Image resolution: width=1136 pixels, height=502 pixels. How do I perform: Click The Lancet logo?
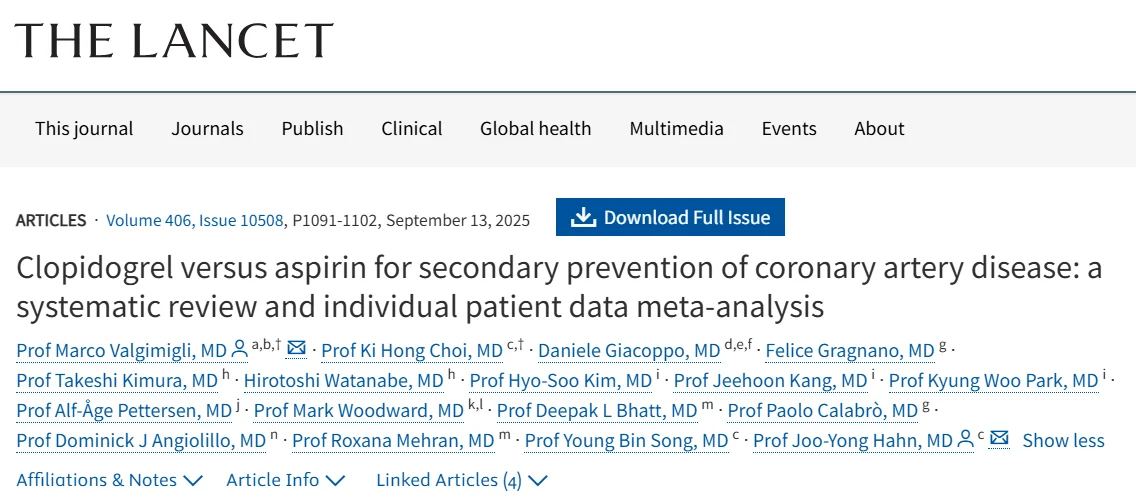pos(174,41)
